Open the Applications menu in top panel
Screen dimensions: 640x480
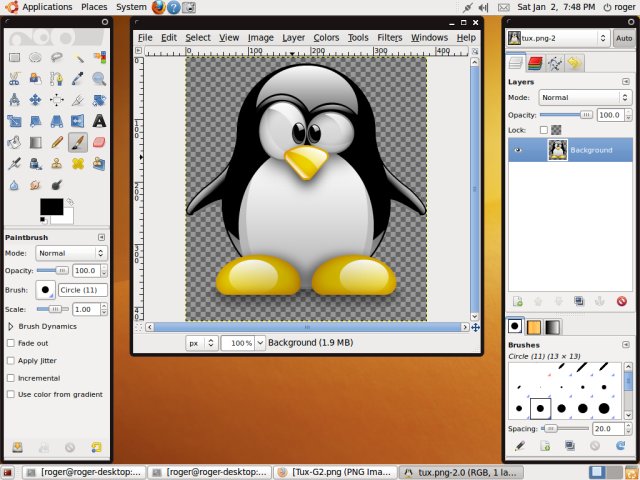tap(47, 7)
